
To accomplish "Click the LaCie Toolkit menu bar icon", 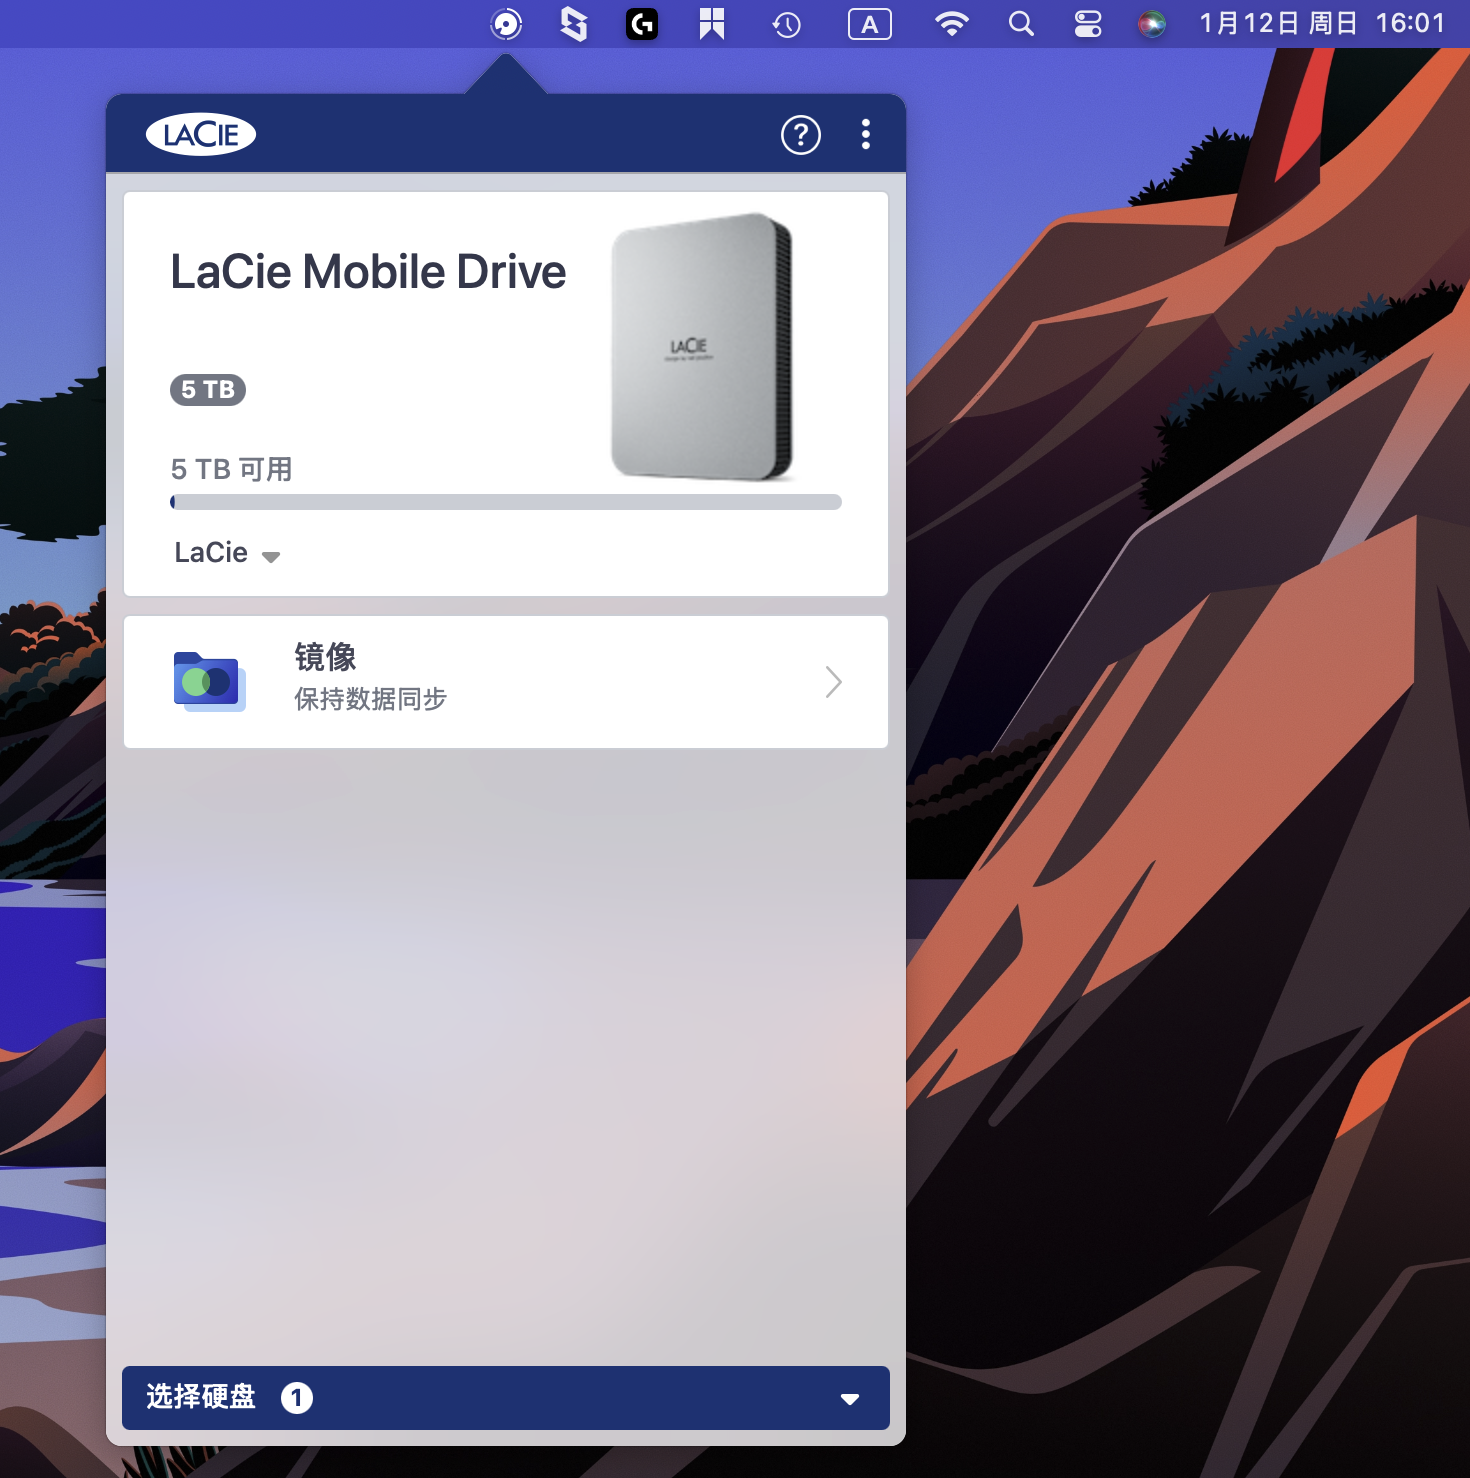I will 507,24.
